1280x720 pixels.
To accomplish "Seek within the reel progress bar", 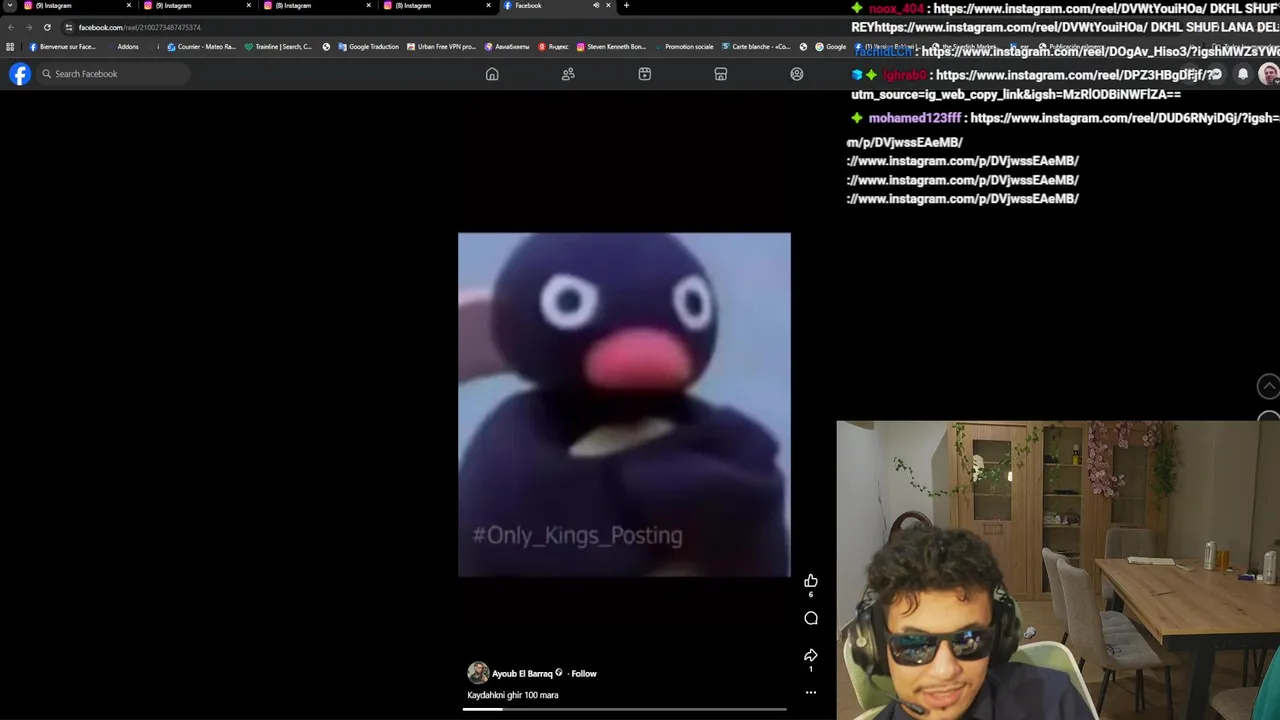I will (624, 709).
